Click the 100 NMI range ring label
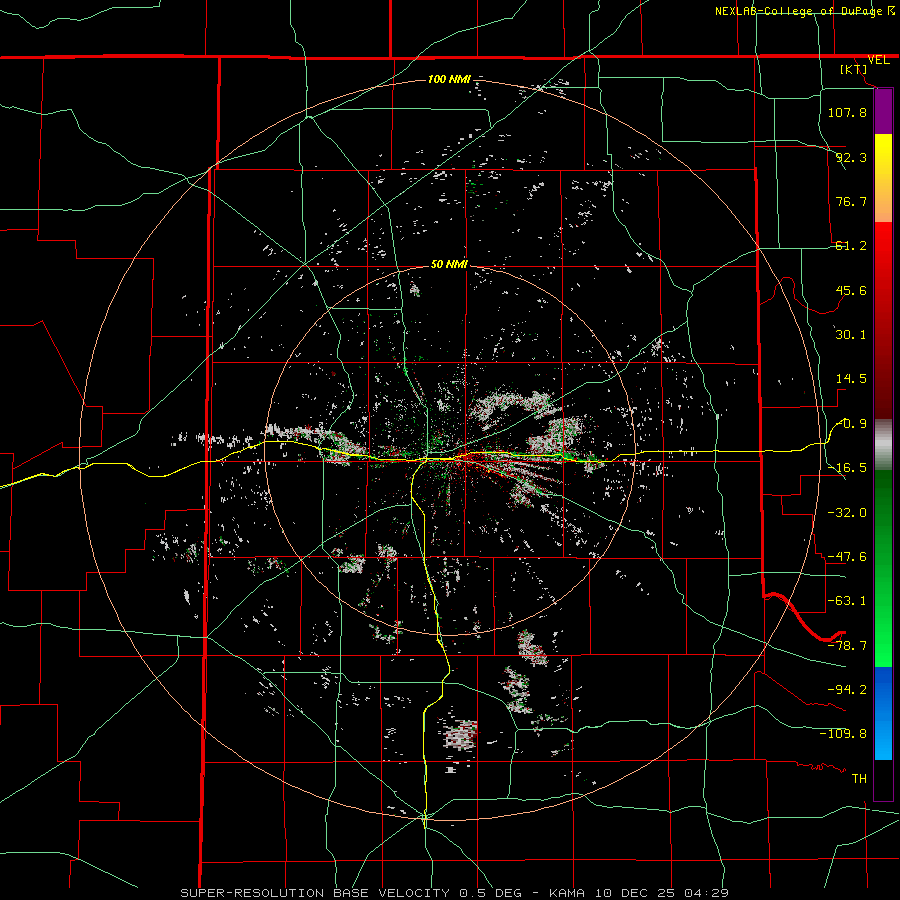Image resolution: width=900 pixels, height=900 pixels. click(449, 79)
